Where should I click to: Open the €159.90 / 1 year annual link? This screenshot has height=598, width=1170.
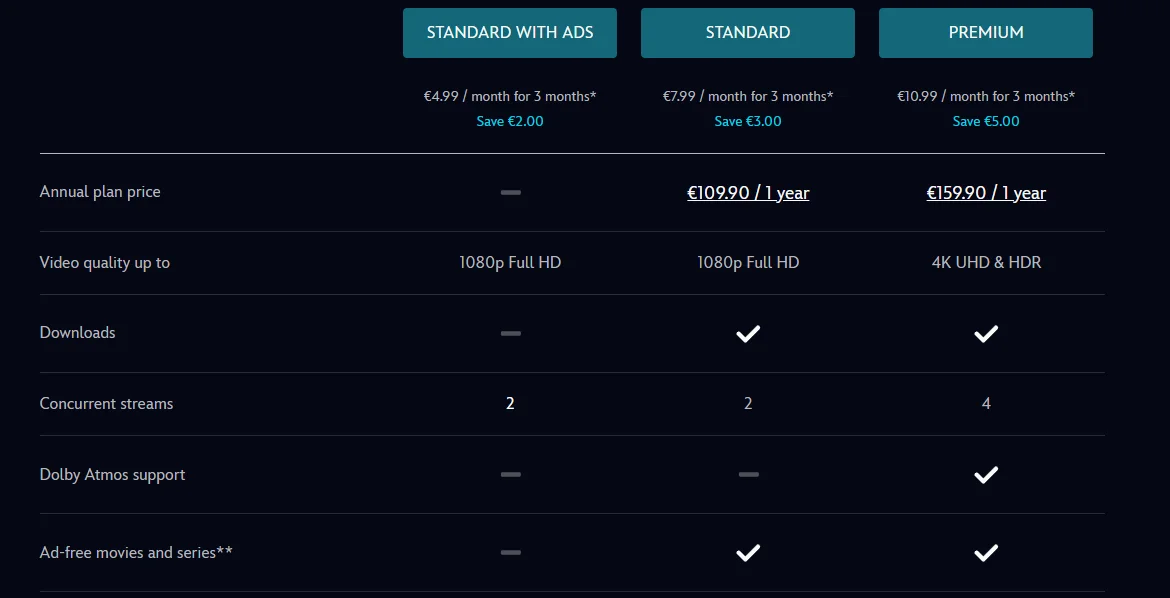(x=986, y=193)
